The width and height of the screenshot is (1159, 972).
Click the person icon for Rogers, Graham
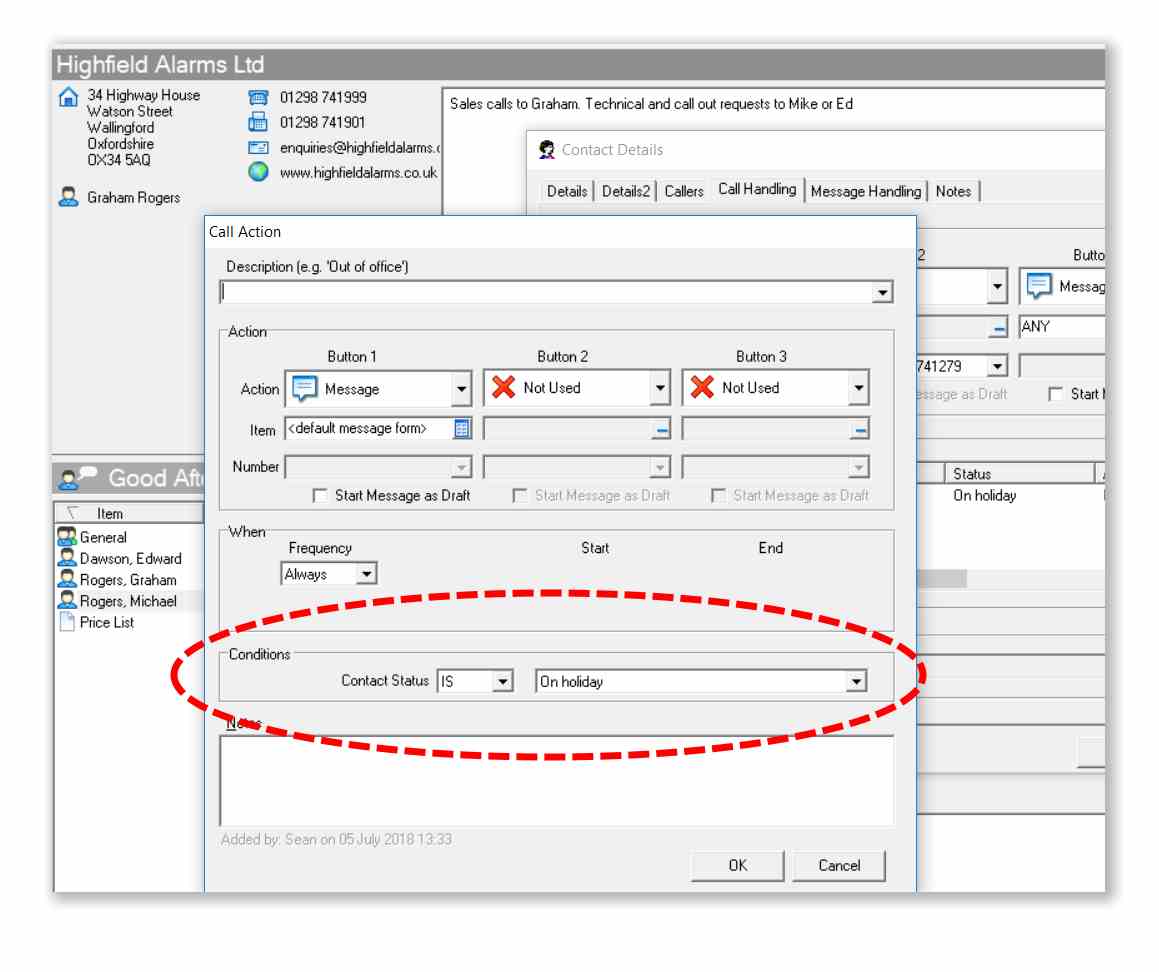67,580
